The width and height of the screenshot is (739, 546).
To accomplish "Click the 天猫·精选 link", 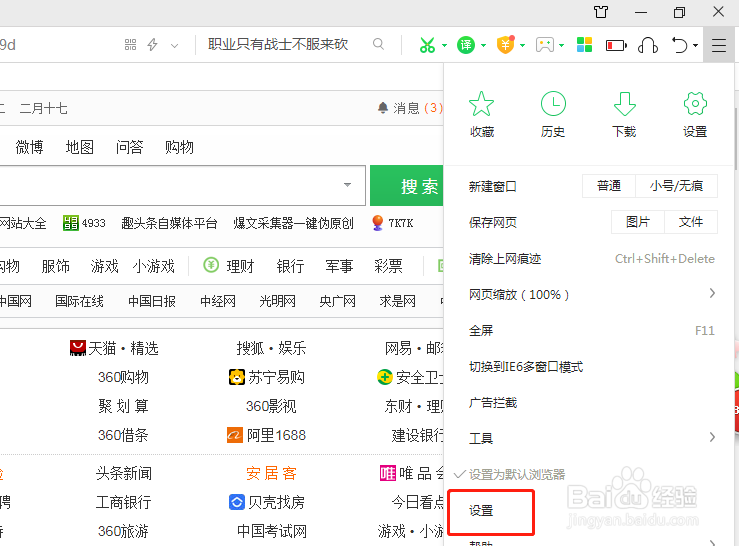I will pos(114,348).
